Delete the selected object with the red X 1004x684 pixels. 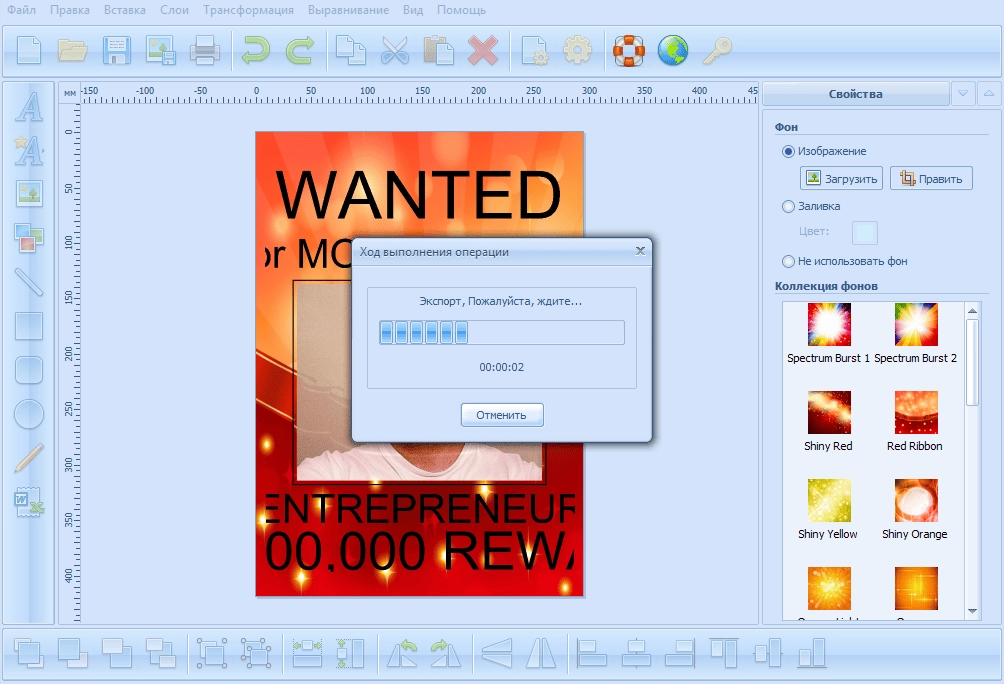(x=483, y=51)
